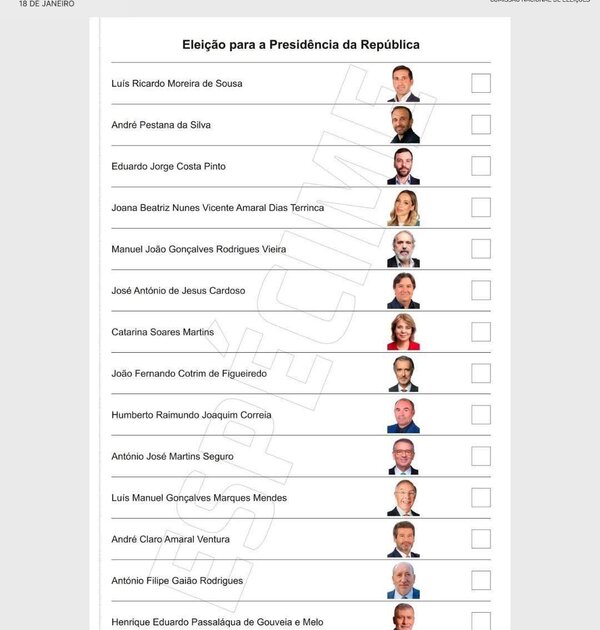This screenshot has width=600, height=630.
Task: Tick António José Martins Seguro's checkbox
Action: coord(481,456)
